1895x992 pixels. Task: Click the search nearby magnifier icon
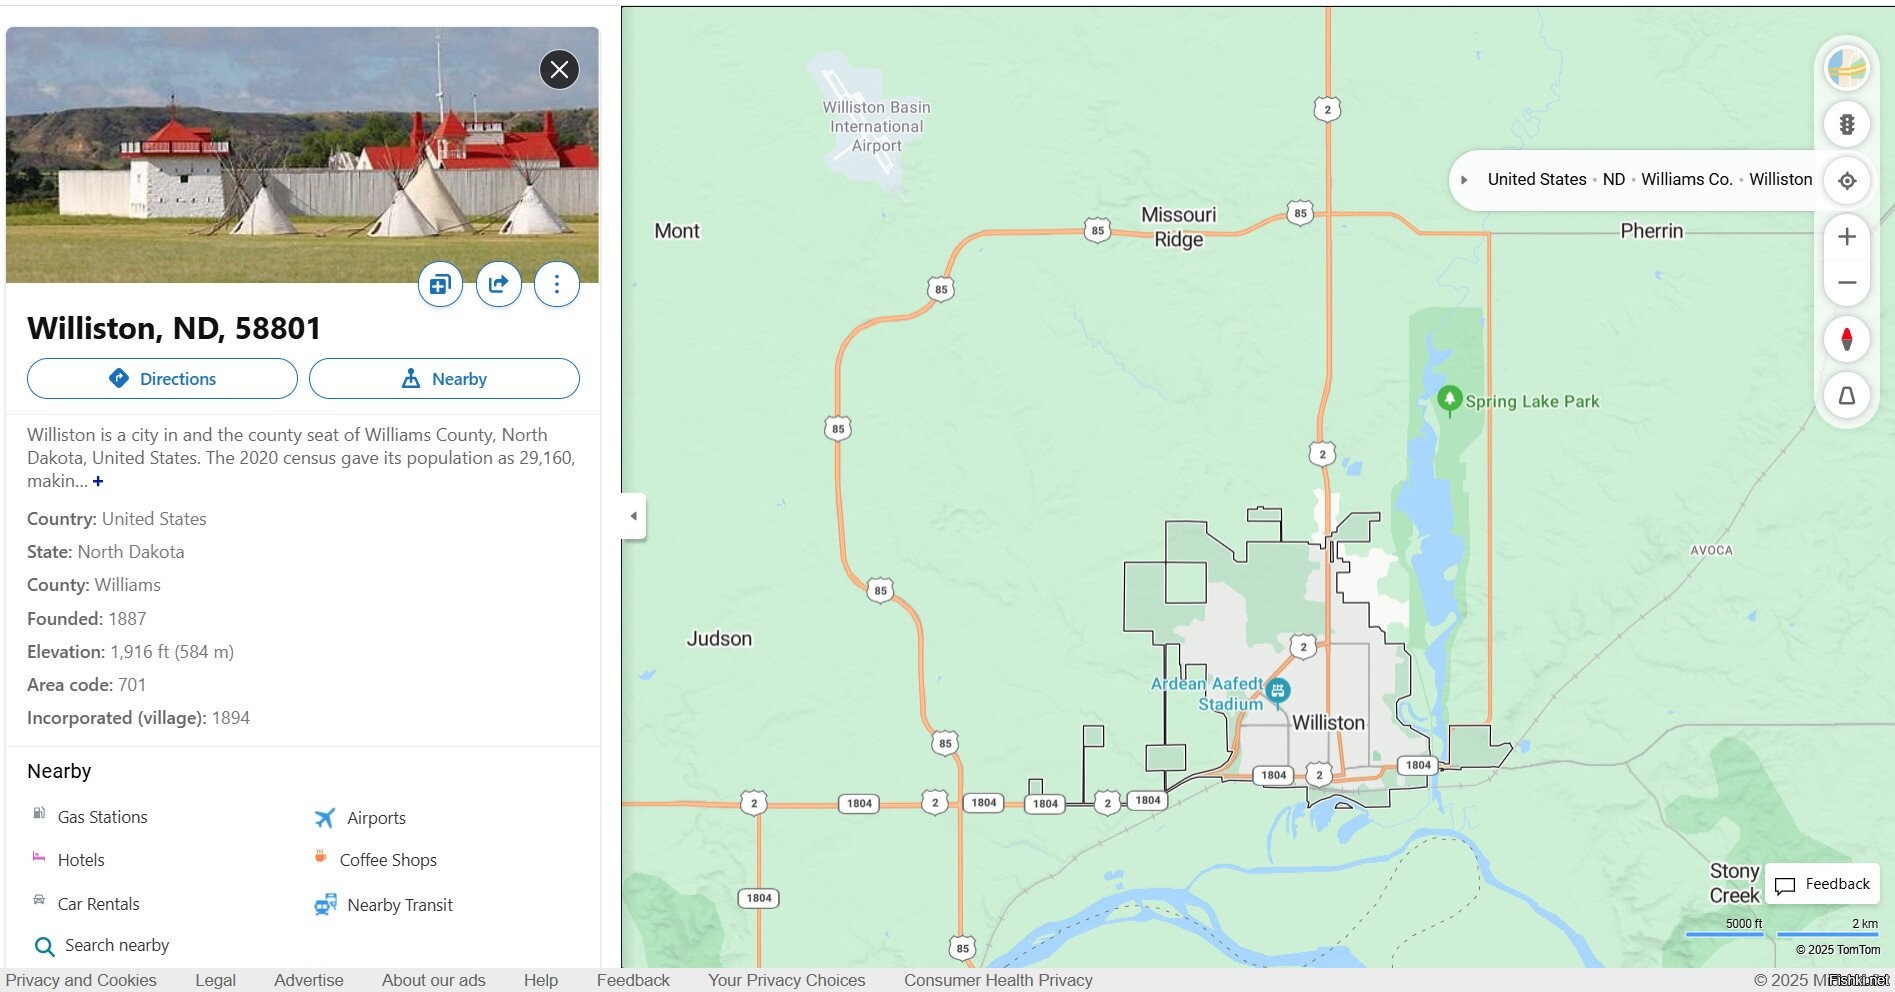(44, 947)
